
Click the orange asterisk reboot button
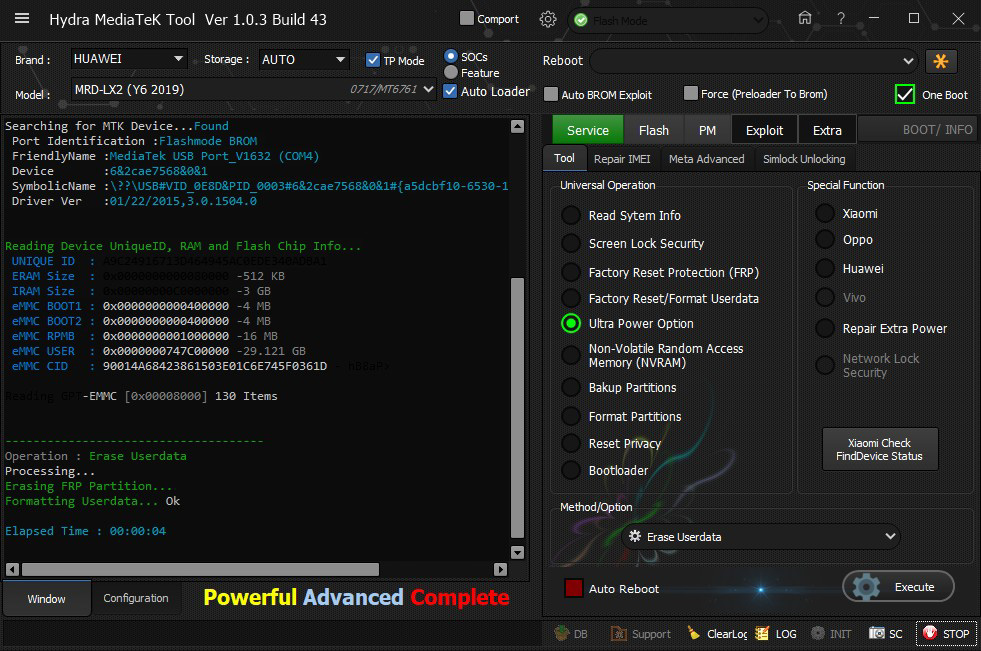941,61
